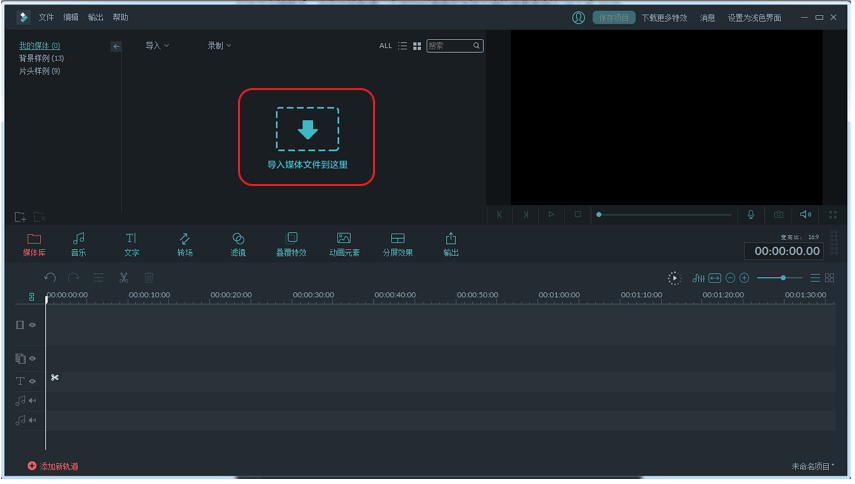Screen dimensions: 855x484
Task: Open the 滤镜 filters tab
Action: [238, 245]
